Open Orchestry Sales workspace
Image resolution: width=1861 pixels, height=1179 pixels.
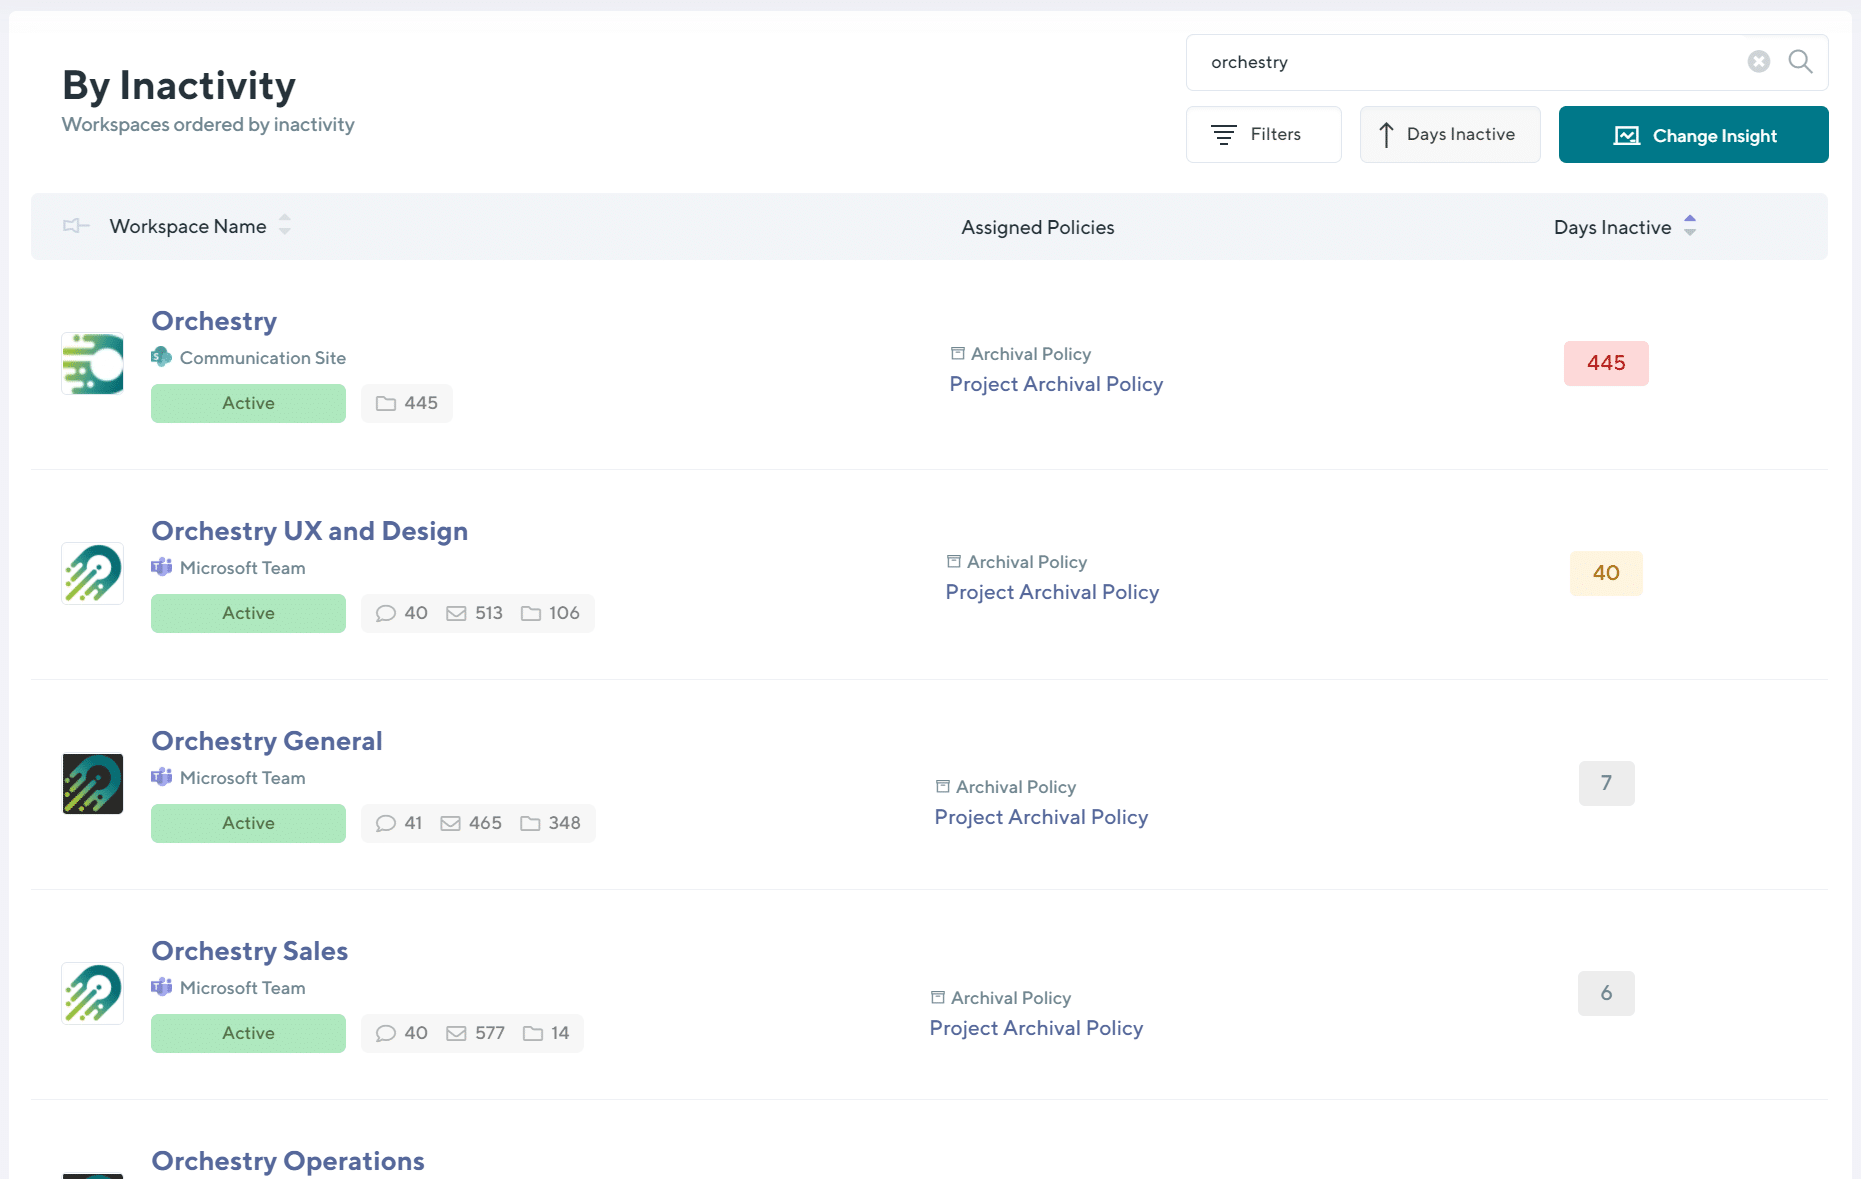(250, 951)
